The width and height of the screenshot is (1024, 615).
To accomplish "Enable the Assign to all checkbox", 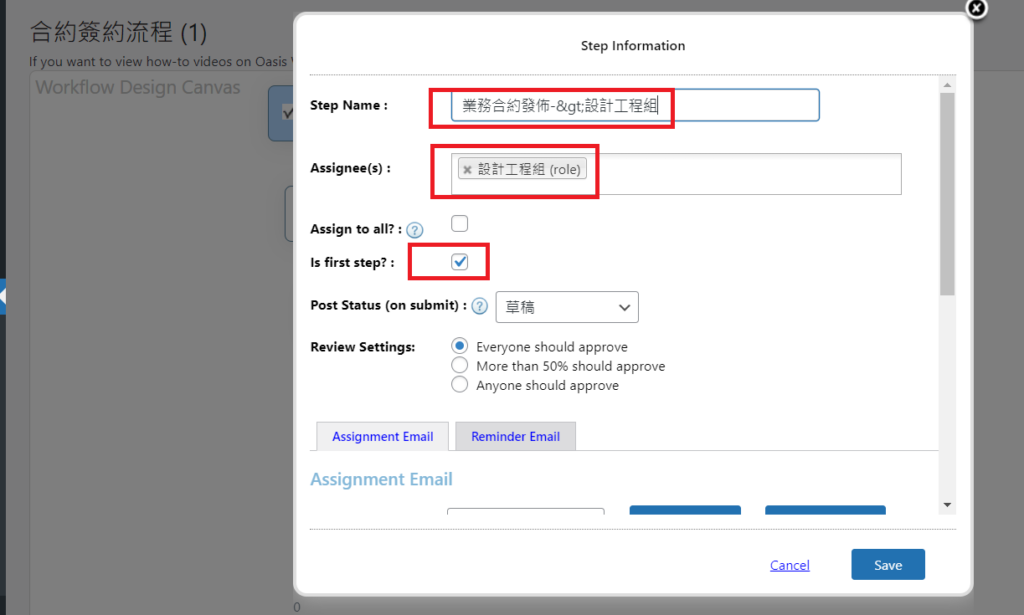I will tap(460, 224).
